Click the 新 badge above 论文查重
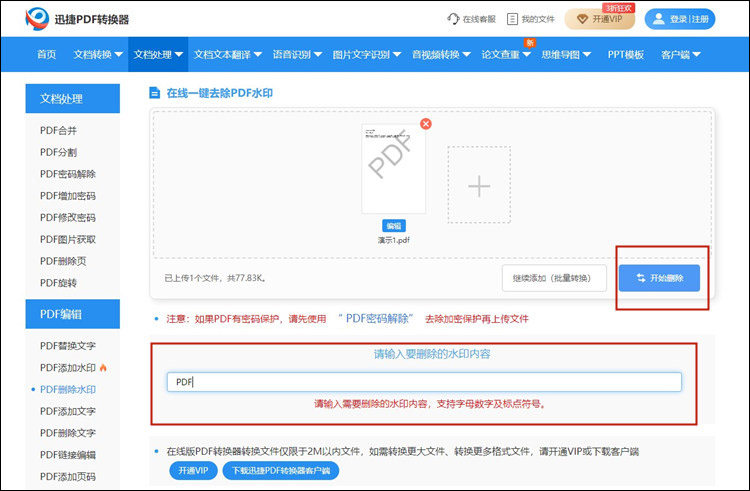This screenshot has width=750, height=491. tap(529, 43)
